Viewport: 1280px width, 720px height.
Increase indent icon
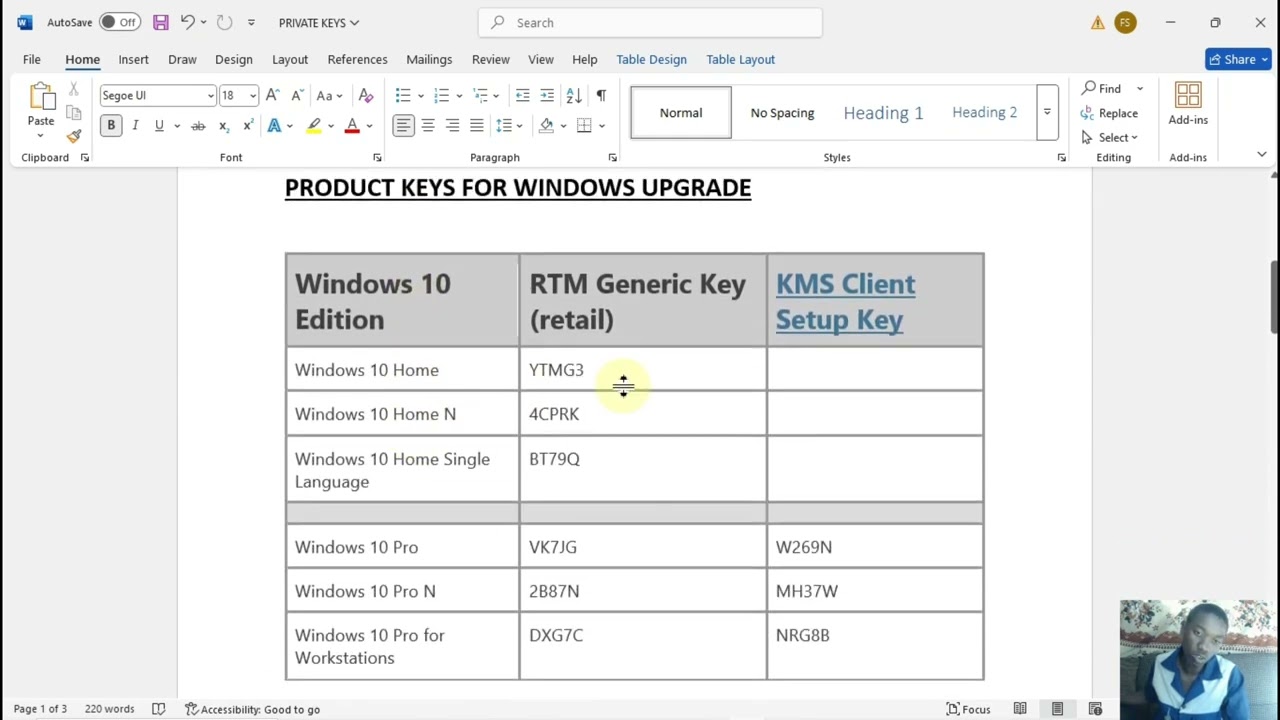click(x=547, y=95)
